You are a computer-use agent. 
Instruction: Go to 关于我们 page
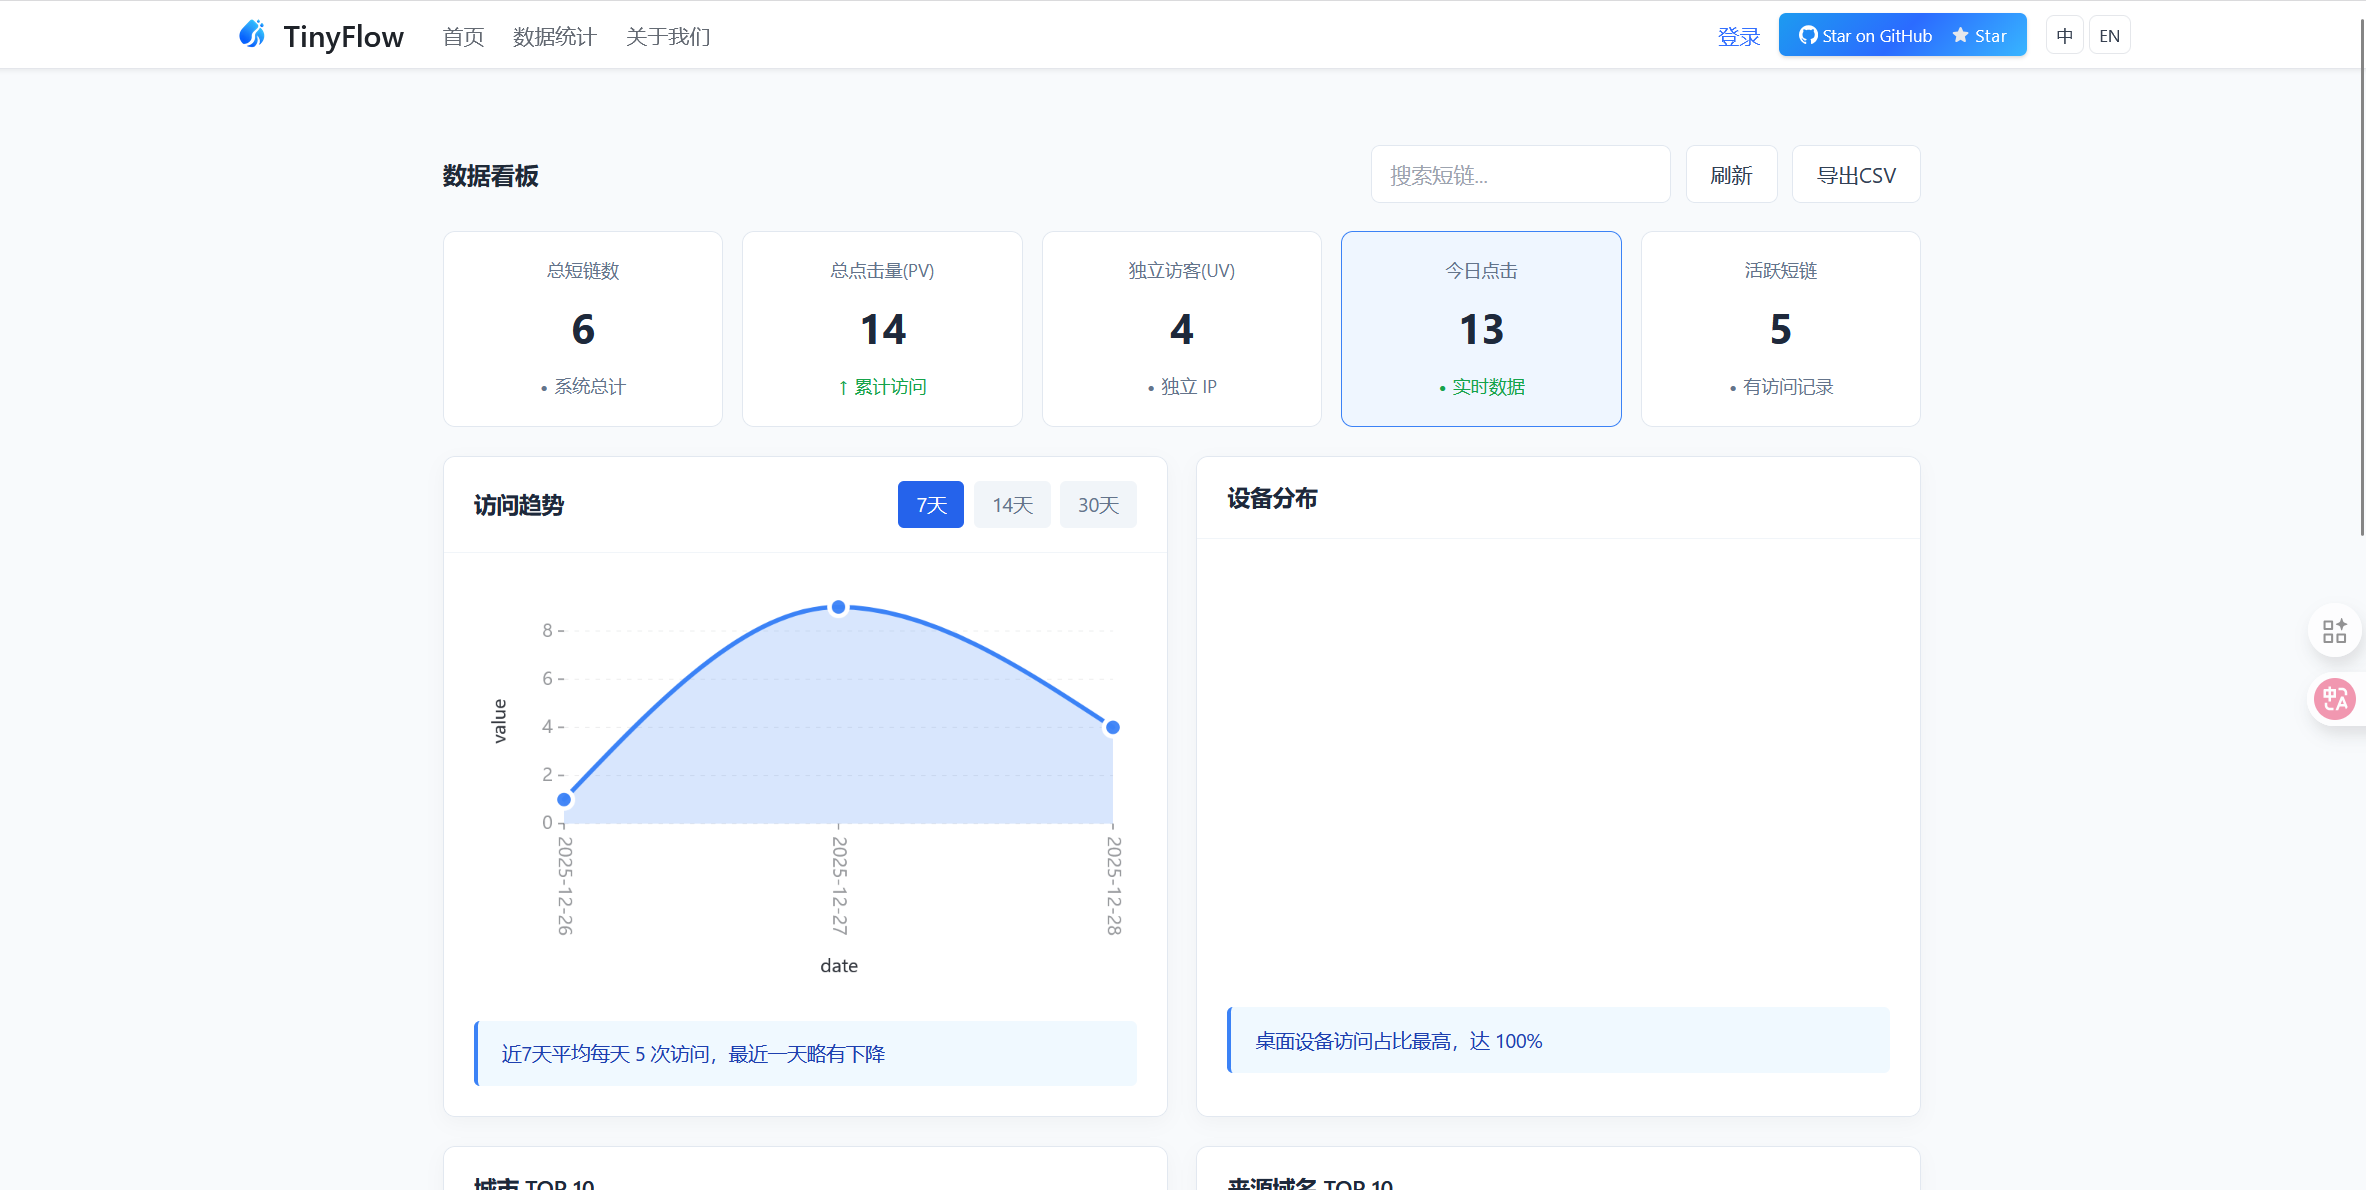pyautogui.click(x=668, y=37)
